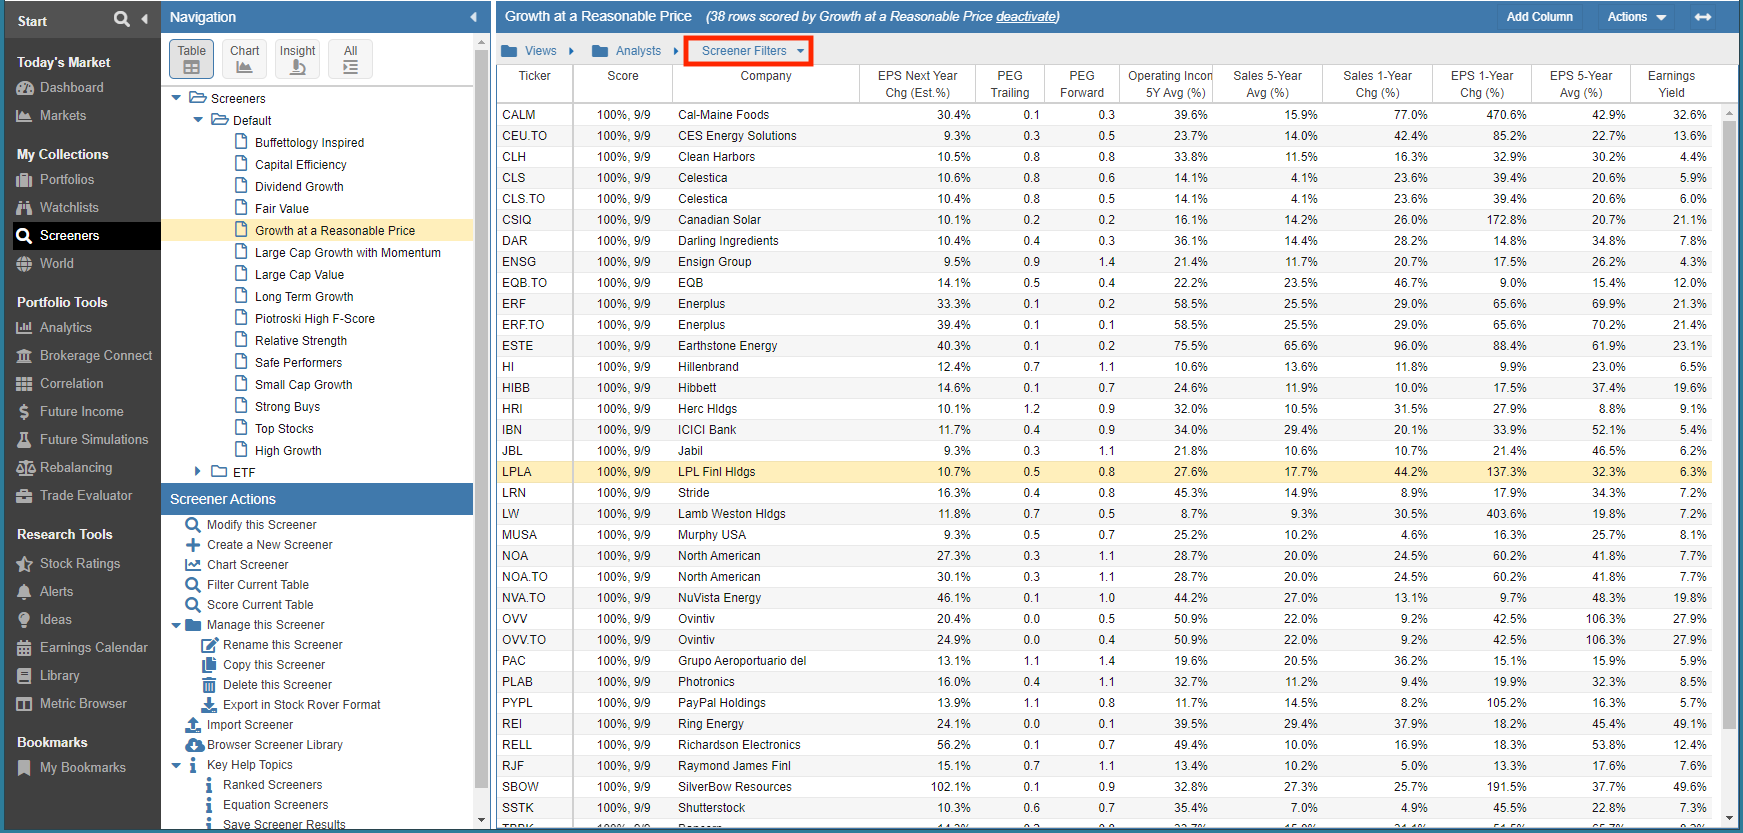
Task: Click the Add Column button
Action: click(1539, 17)
